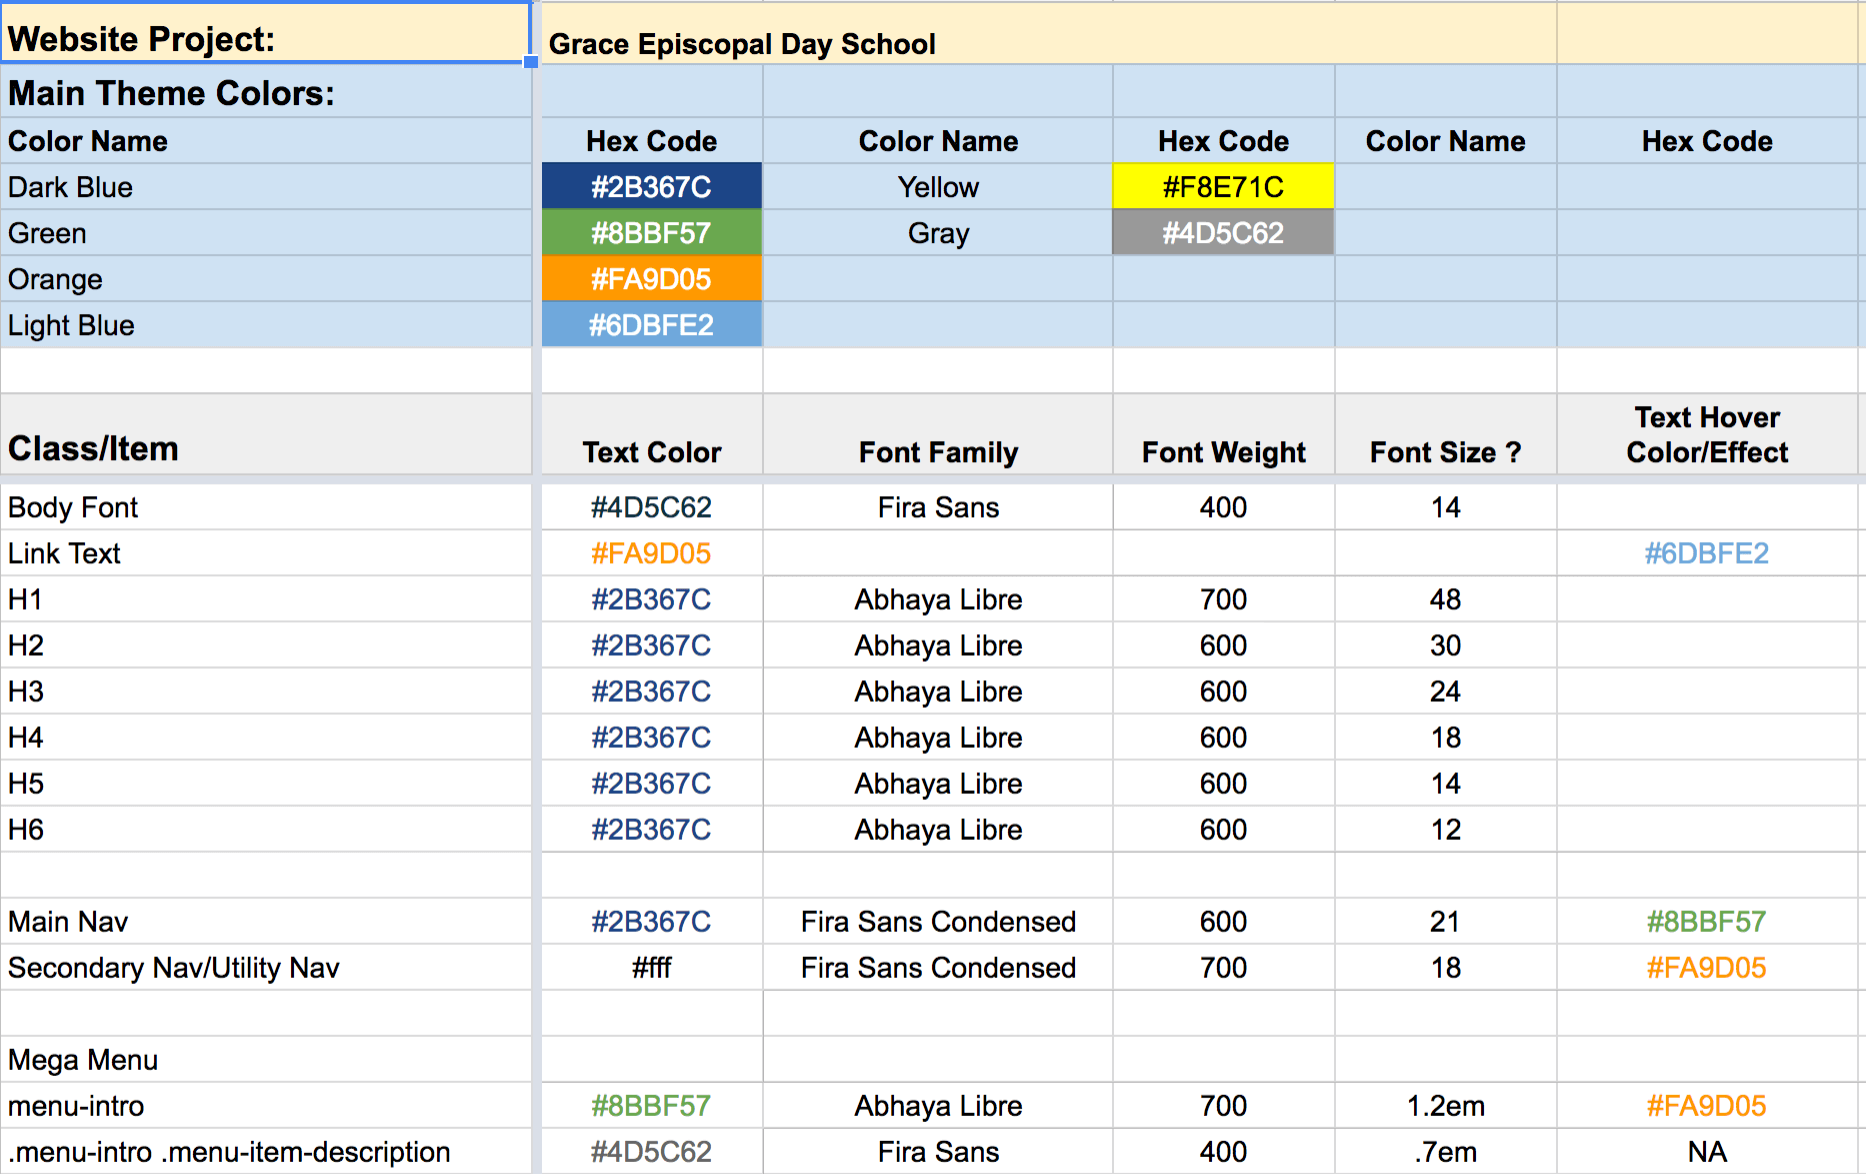
Task: Select the Gray #4D5C62 swatch cell
Action: [1223, 233]
